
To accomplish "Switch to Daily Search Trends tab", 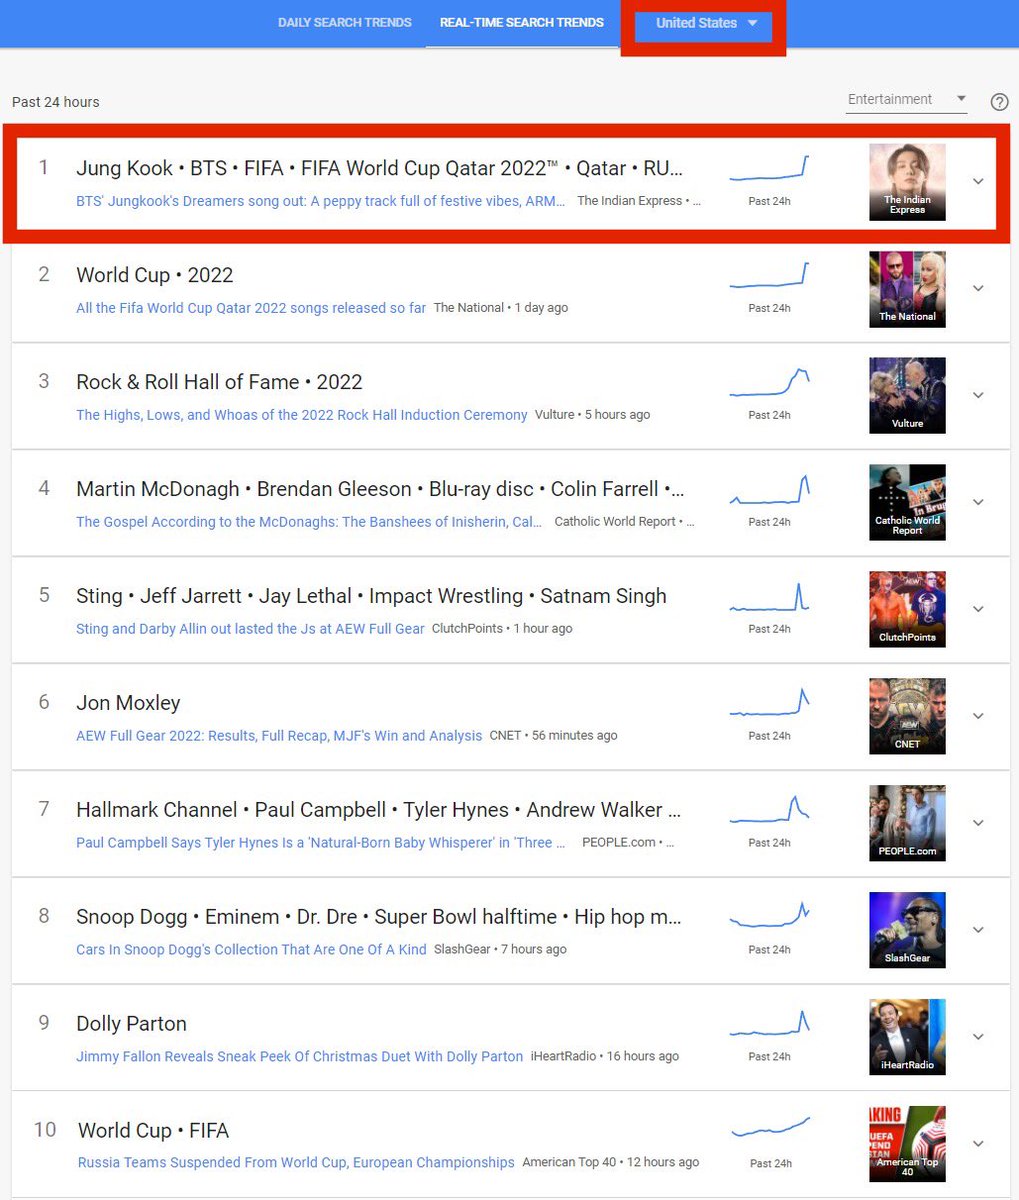I will pos(345,22).
